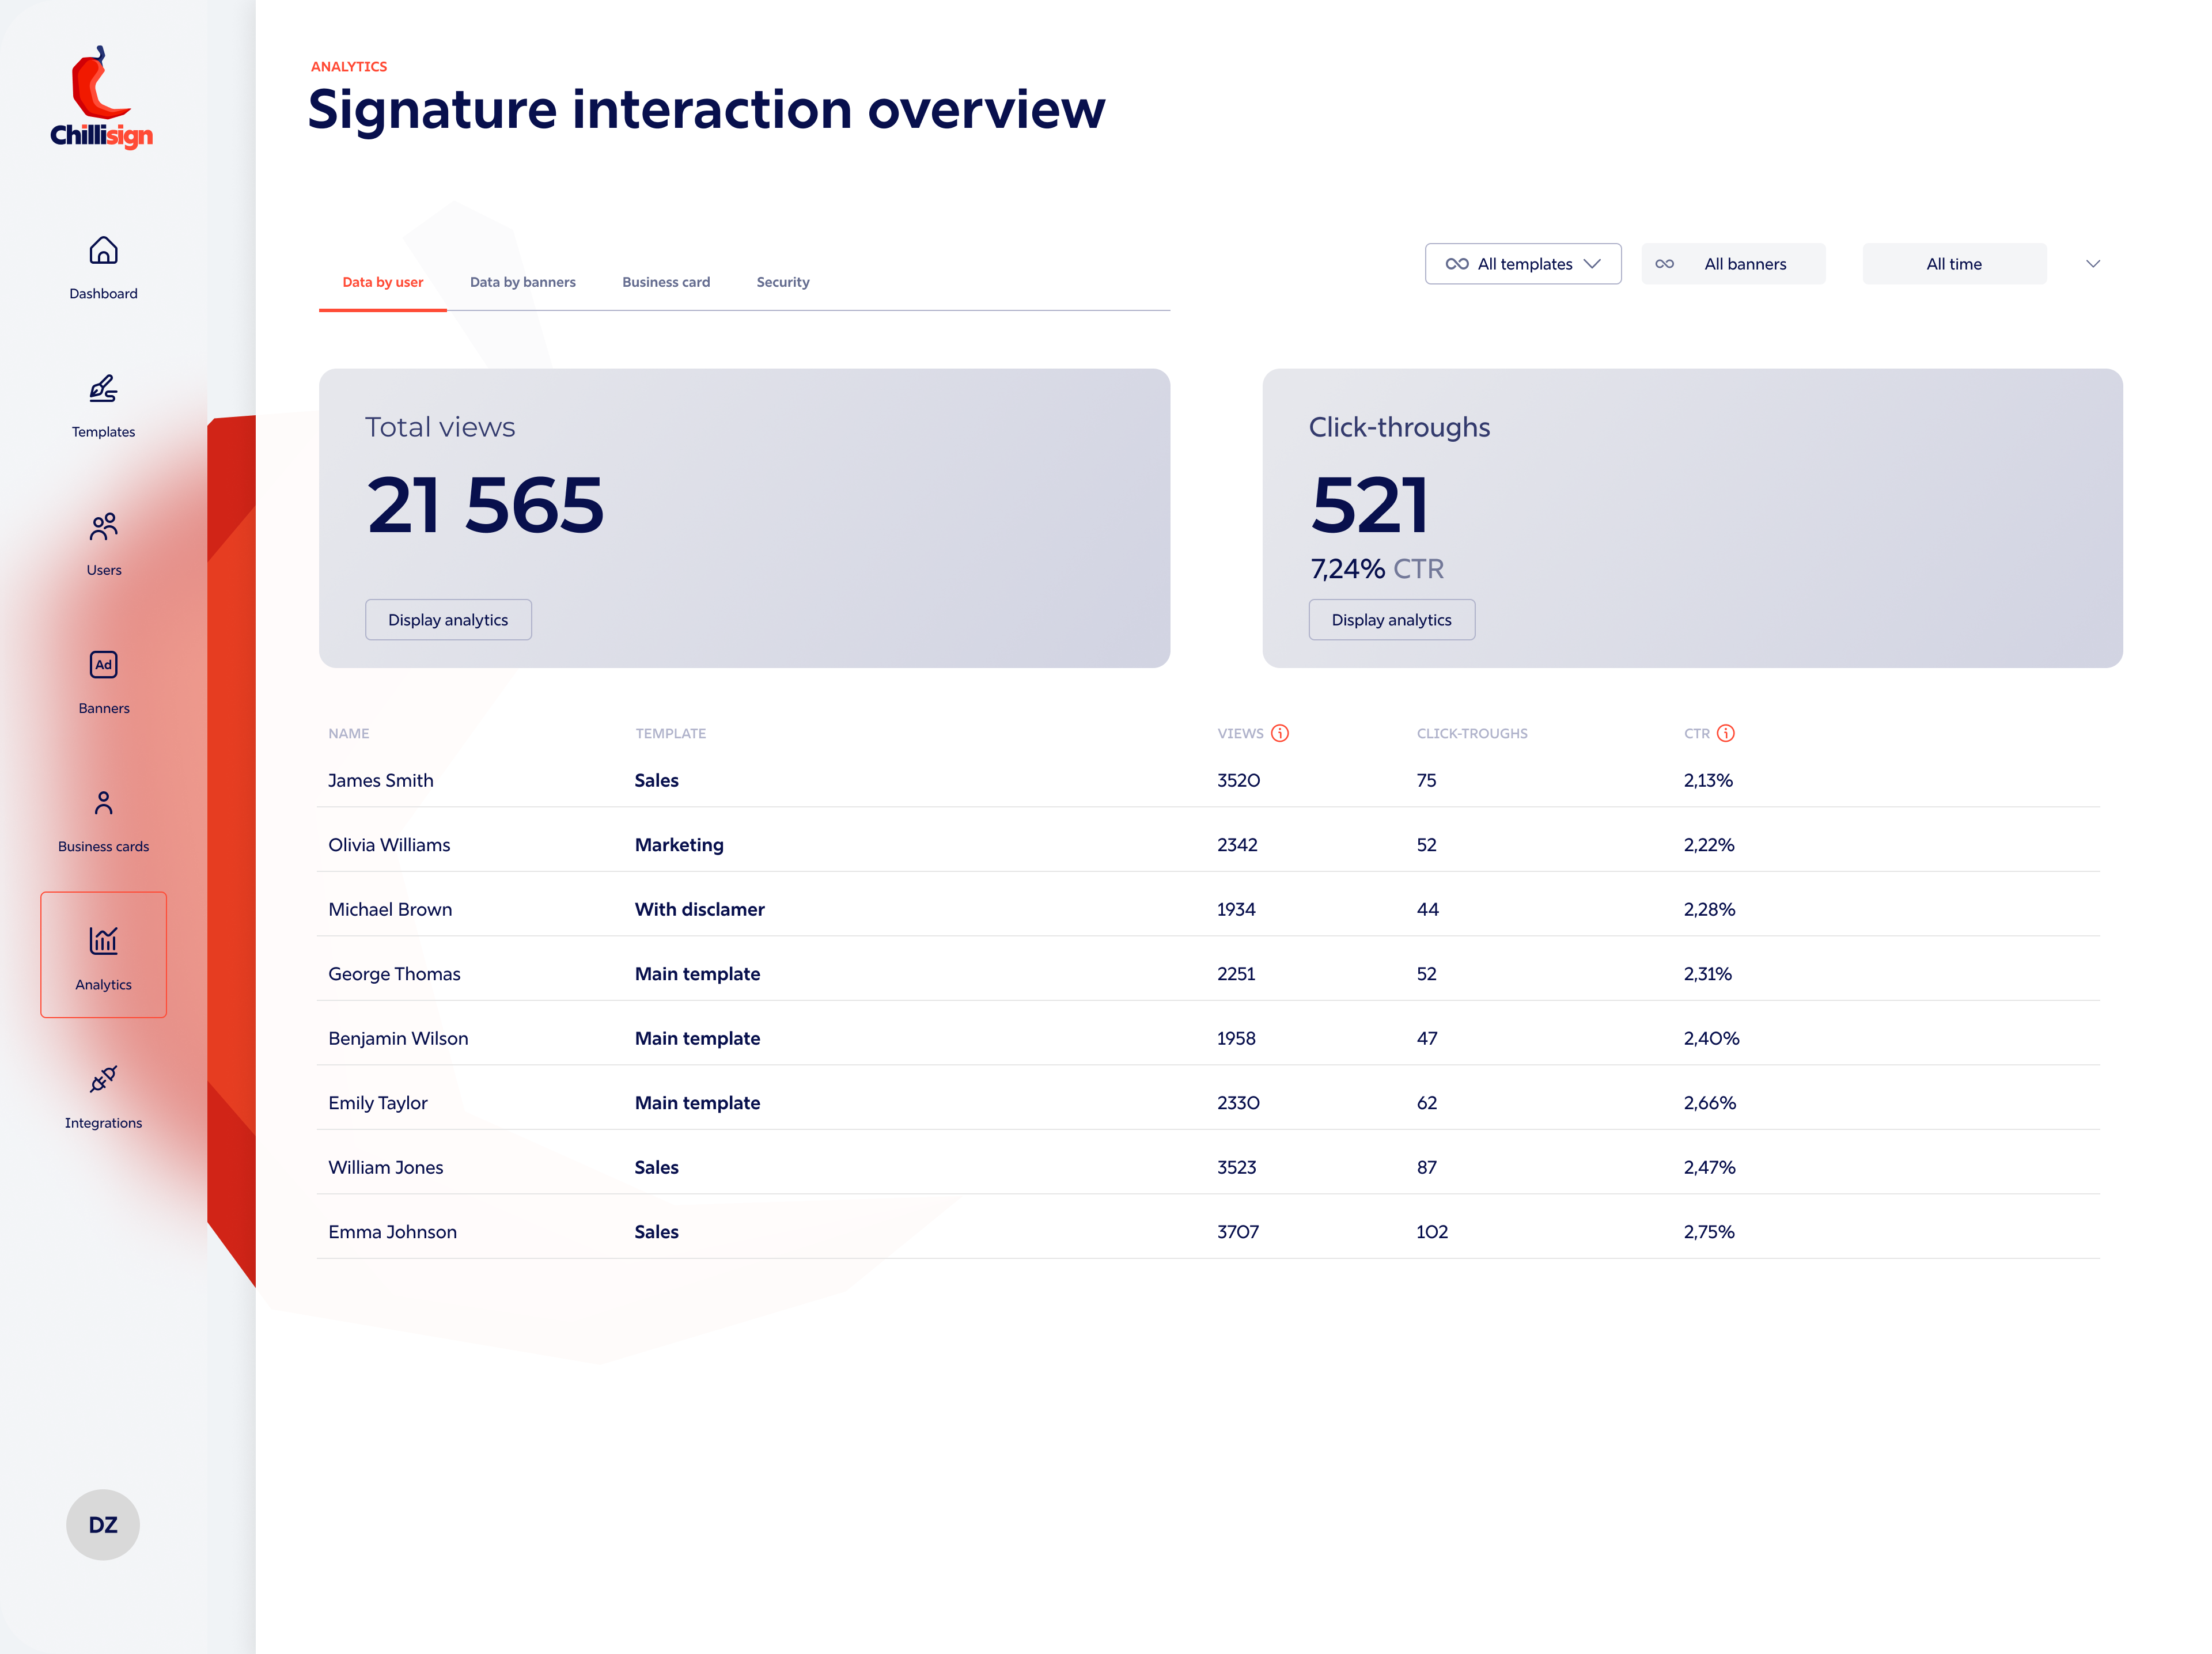2212x1654 pixels.
Task: Click the Views column info icon
Action: point(1280,733)
